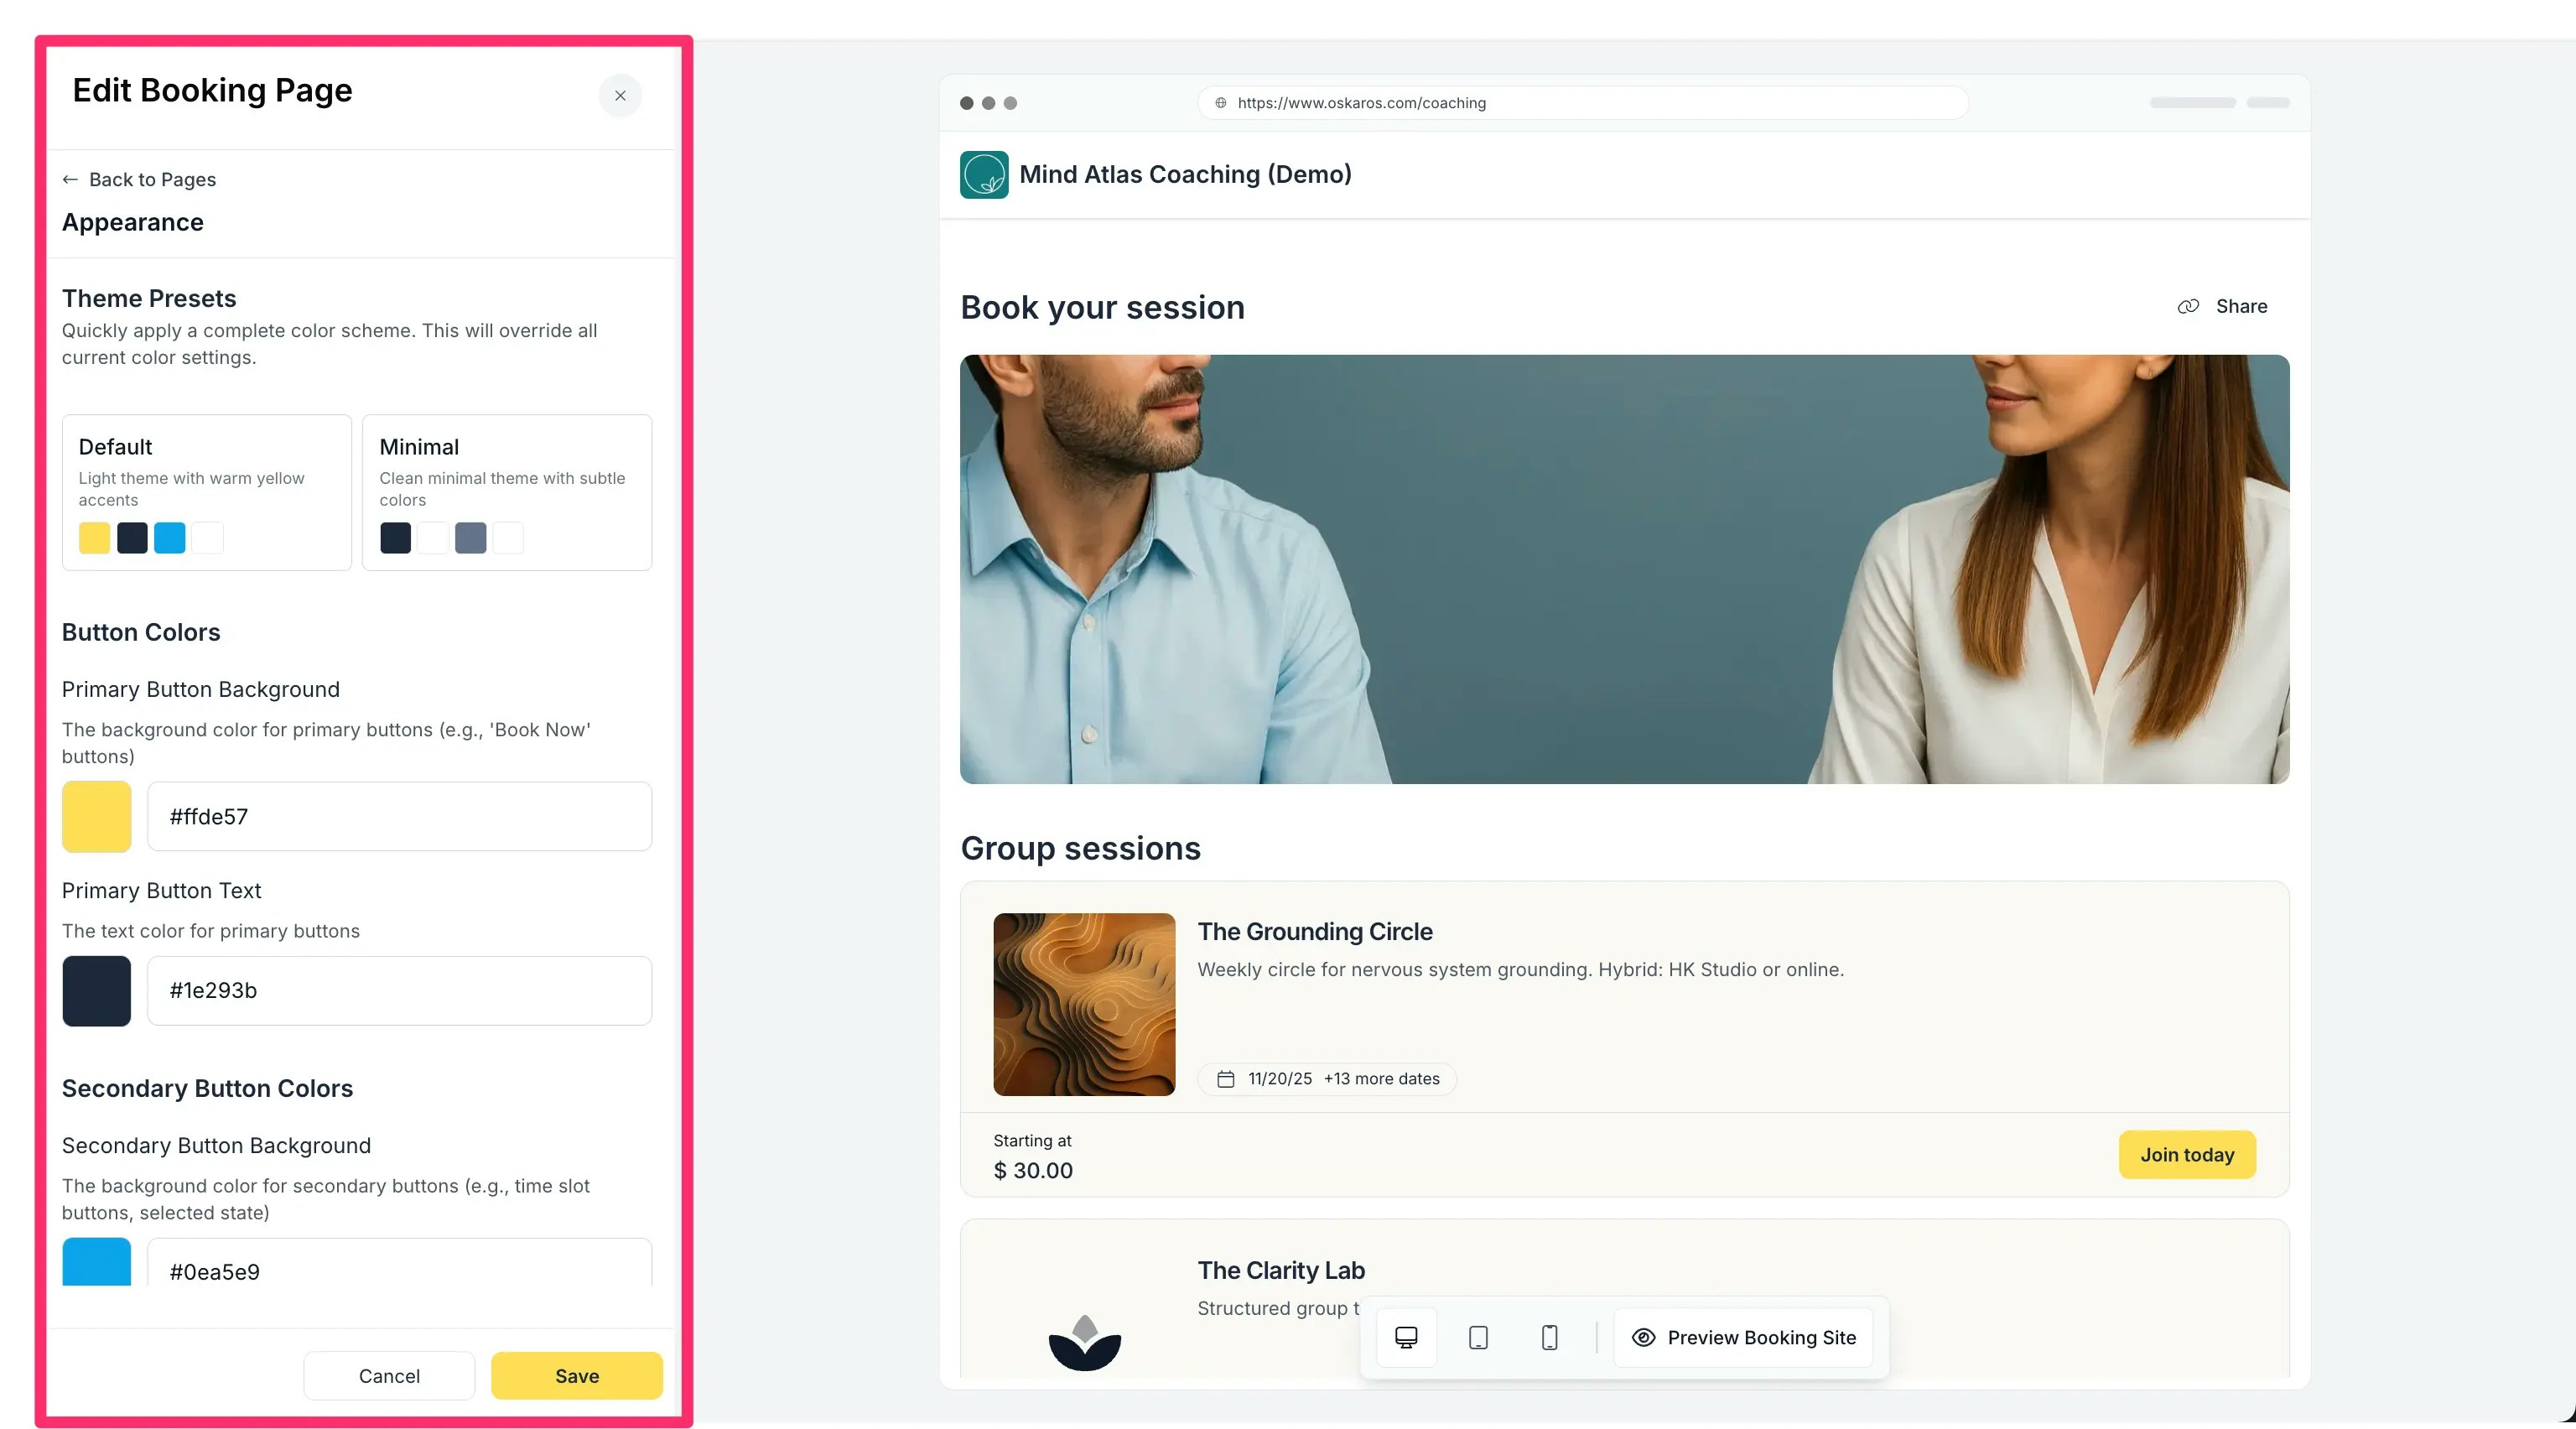Image resolution: width=2576 pixels, height=1429 pixels.
Task: Save the appearance changes
Action: pyautogui.click(x=576, y=1375)
